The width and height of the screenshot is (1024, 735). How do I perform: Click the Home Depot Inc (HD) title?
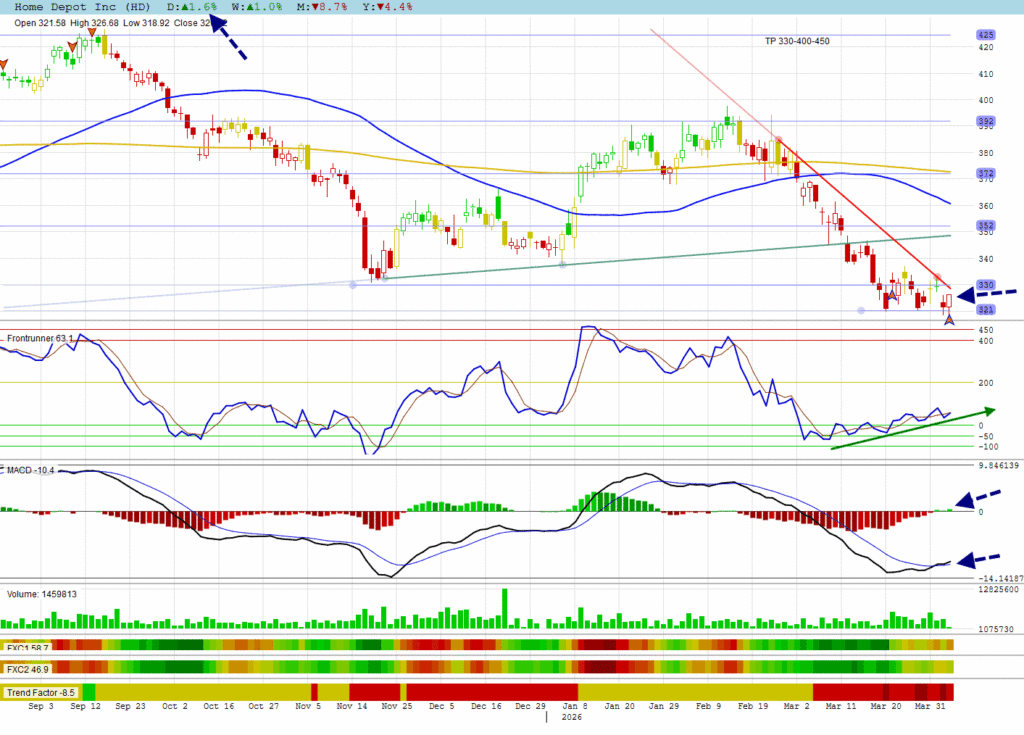(x=83, y=6)
